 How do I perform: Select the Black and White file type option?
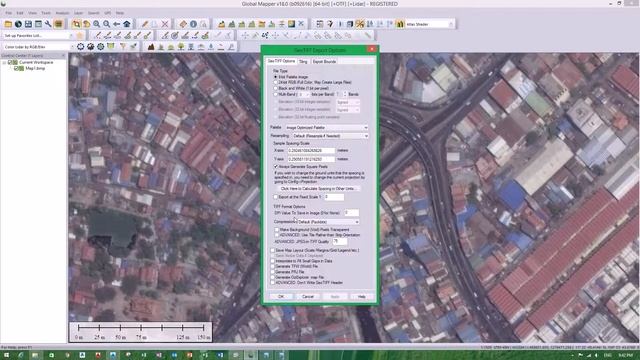(276, 88)
